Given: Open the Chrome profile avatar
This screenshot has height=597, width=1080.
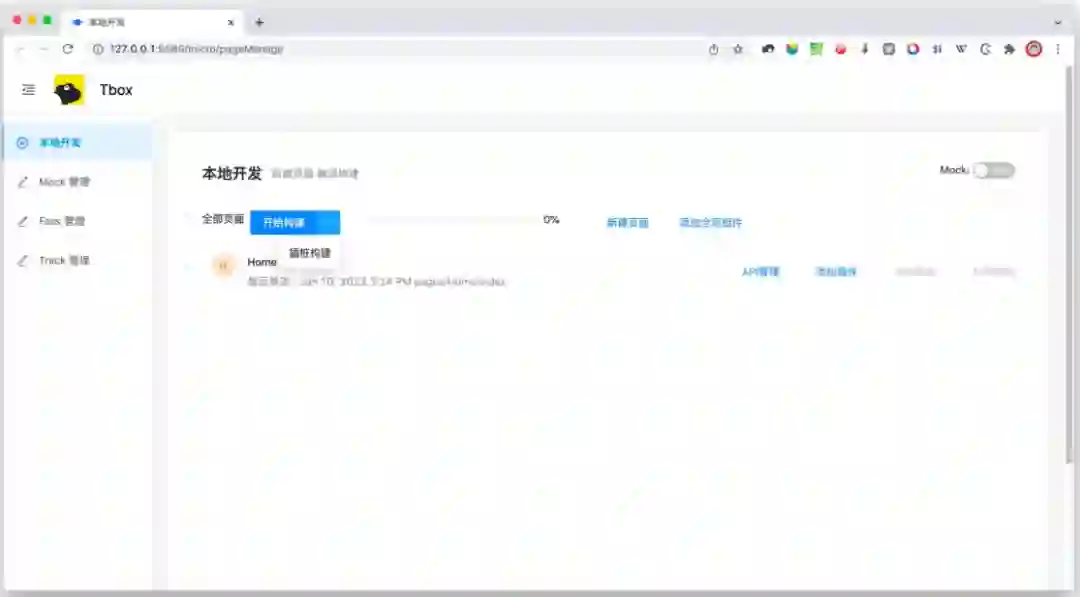Looking at the screenshot, I should tap(1034, 49).
